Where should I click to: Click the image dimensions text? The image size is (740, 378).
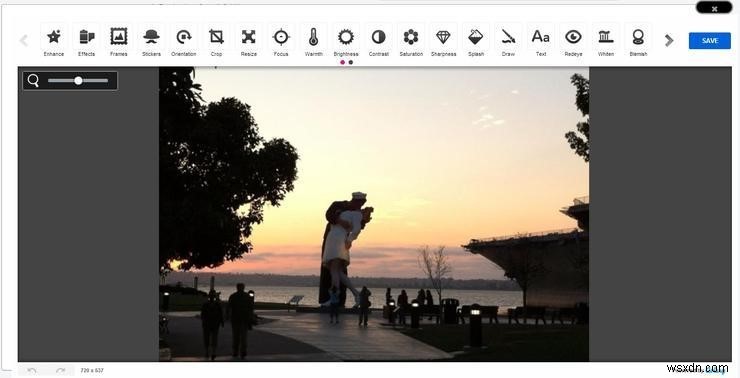click(x=92, y=371)
